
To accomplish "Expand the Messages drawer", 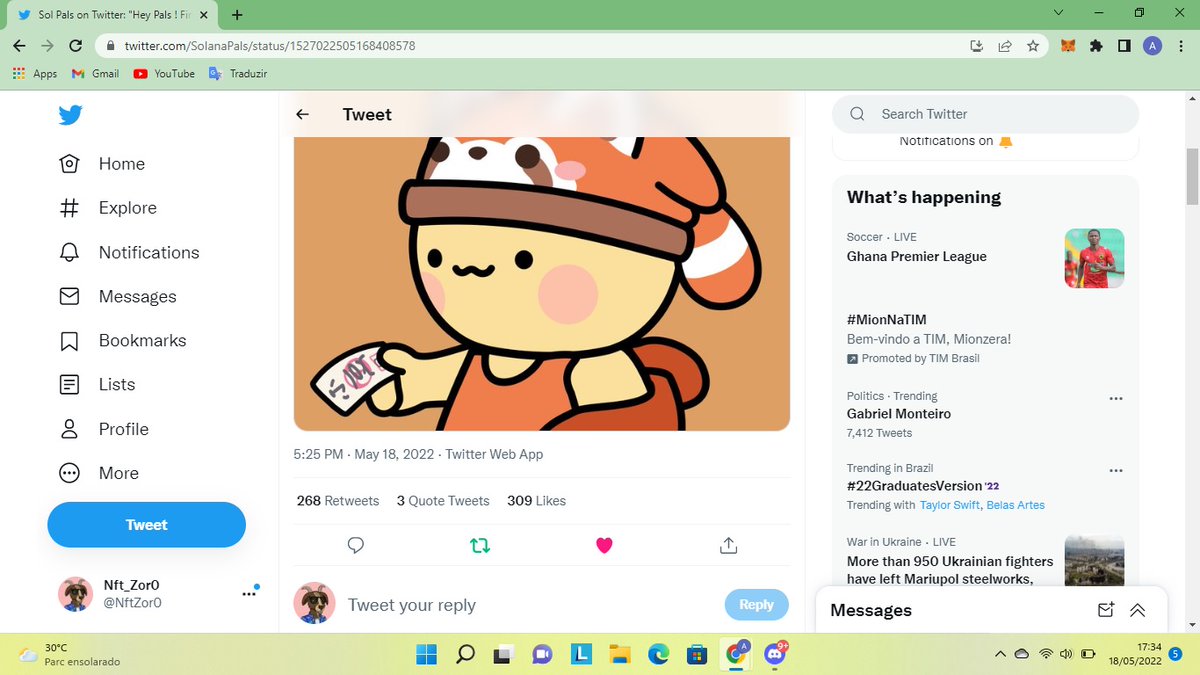I will click(1138, 610).
